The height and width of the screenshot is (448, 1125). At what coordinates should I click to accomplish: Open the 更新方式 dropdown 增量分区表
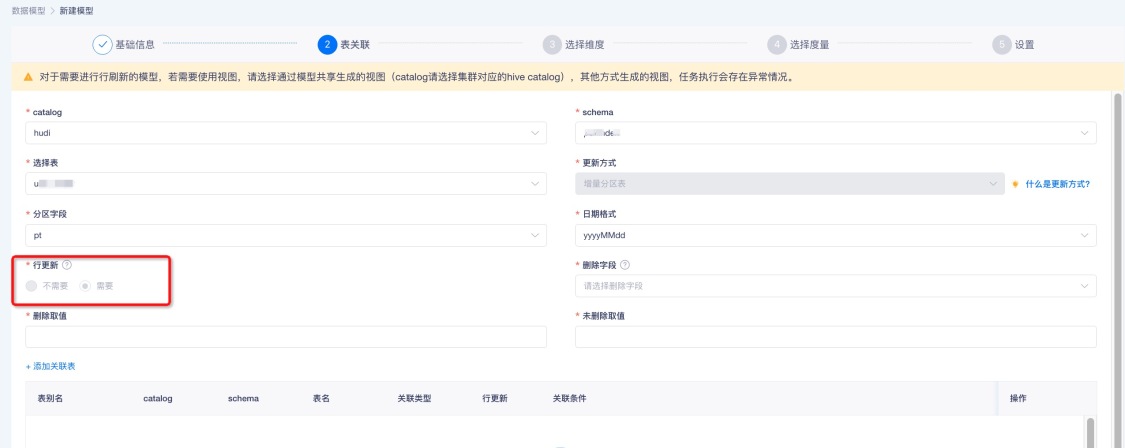(789, 184)
